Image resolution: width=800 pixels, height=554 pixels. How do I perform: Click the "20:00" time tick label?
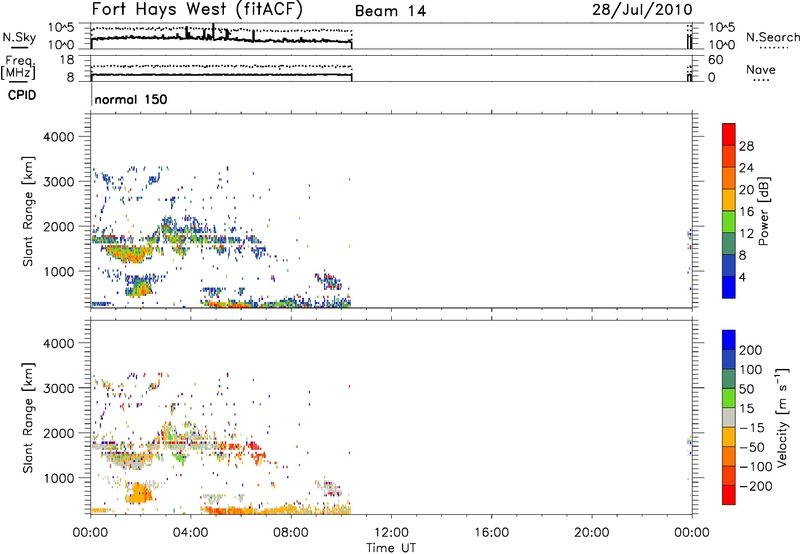tap(592, 533)
